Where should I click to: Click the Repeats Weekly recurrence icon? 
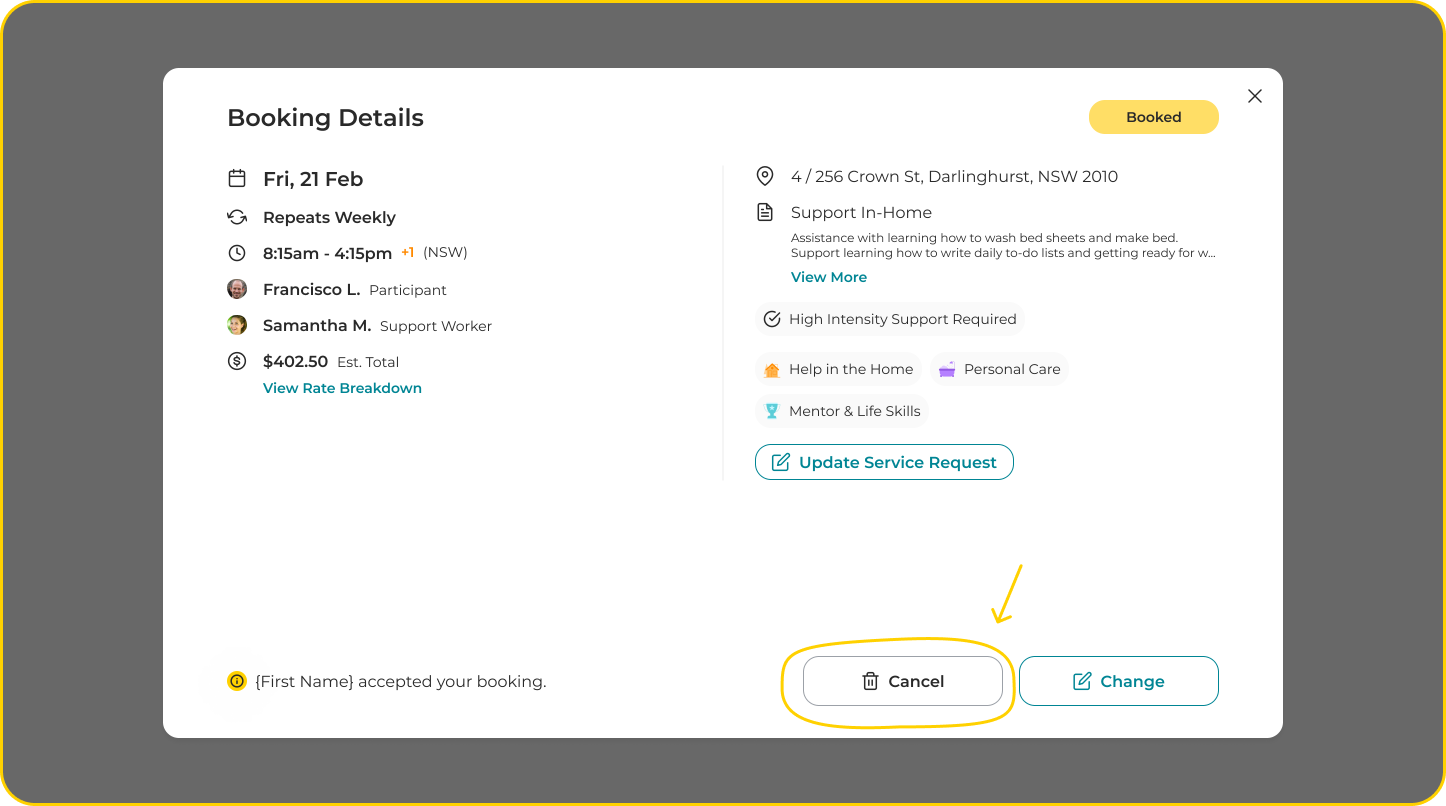[237, 217]
